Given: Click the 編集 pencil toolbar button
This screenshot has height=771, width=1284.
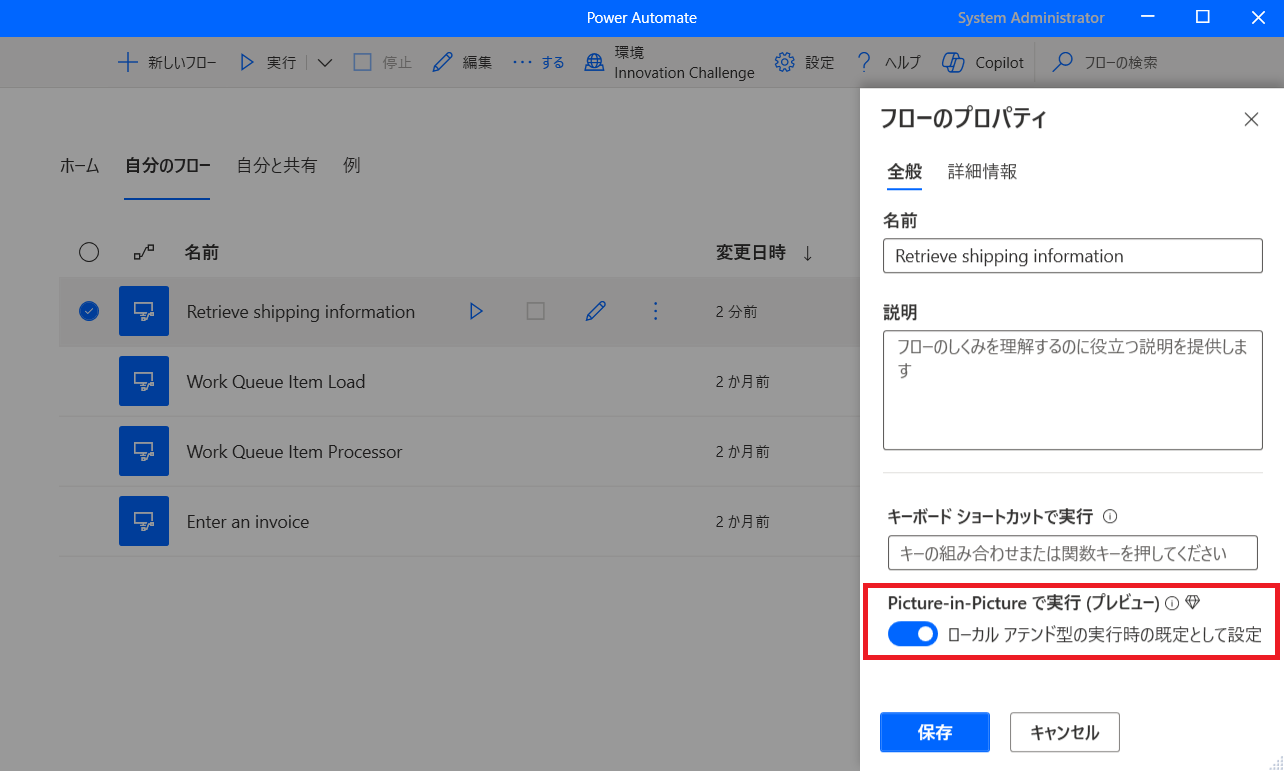Looking at the screenshot, I should [x=462, y=62].
